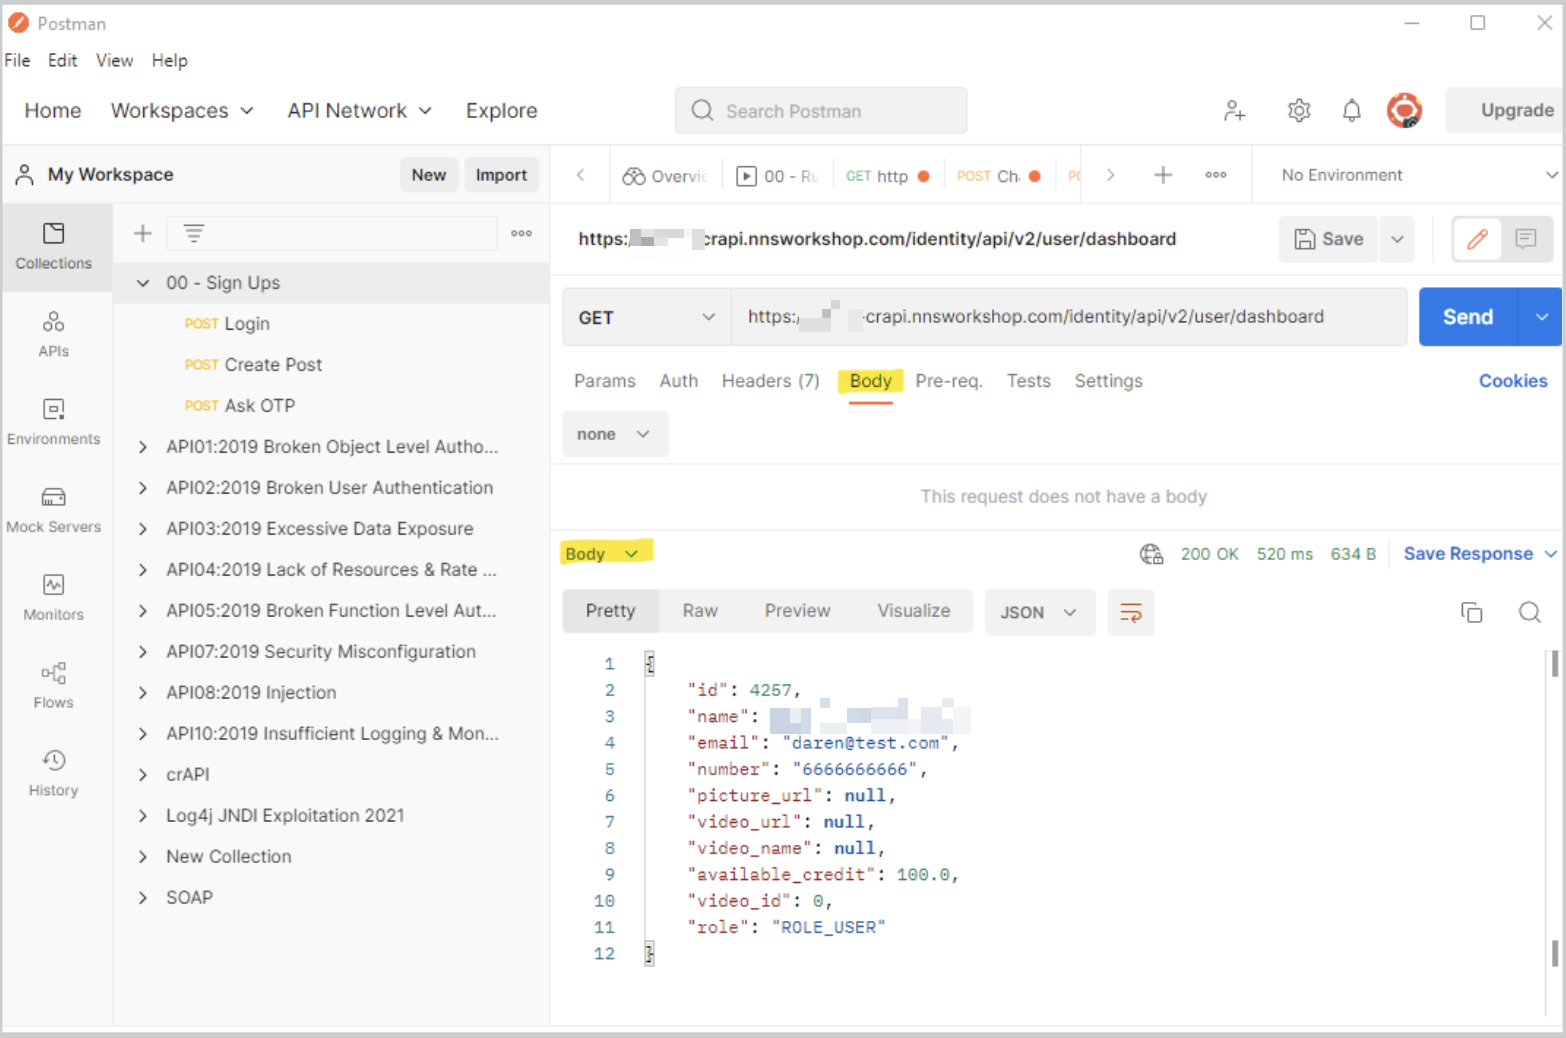
Task: Click the Save button
Action: click(x=1329, y=239)
